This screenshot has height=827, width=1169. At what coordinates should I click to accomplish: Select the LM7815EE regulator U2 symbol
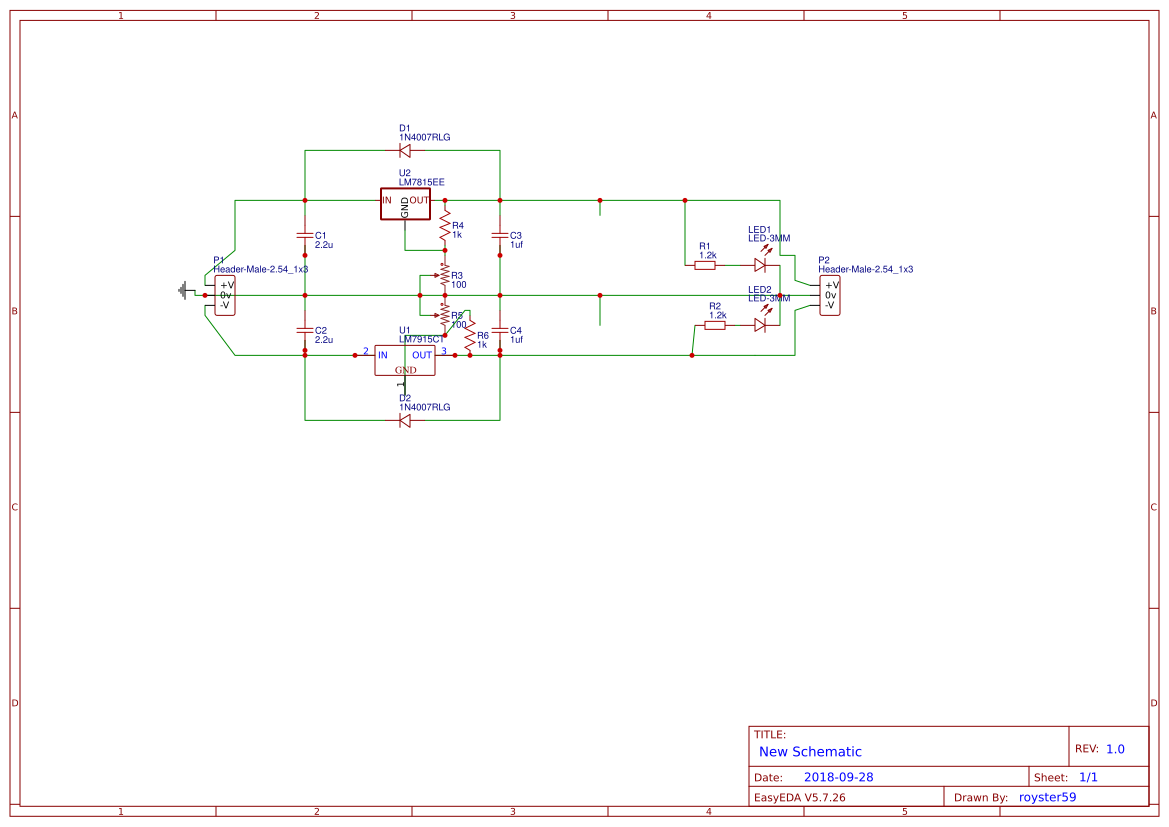tap(405, 202)
